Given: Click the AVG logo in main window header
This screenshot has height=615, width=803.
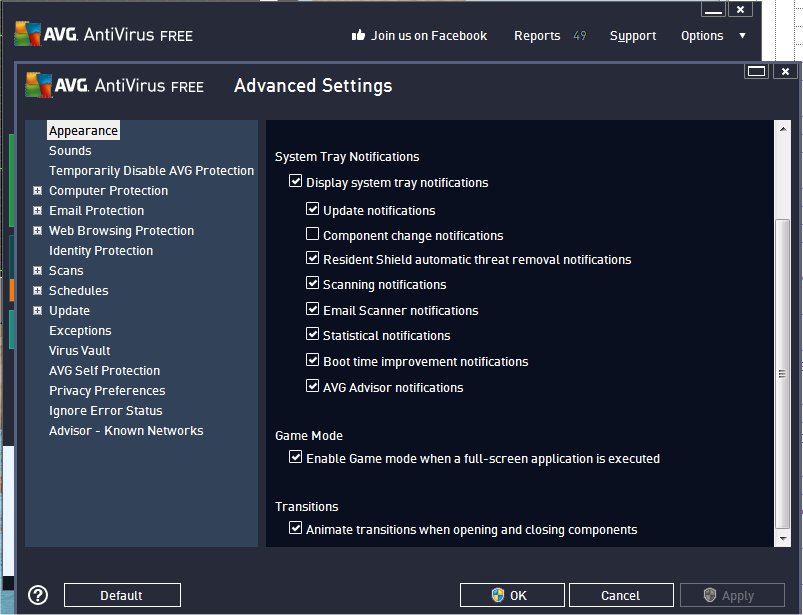Looking at the screenshot, I should point(28,34).
